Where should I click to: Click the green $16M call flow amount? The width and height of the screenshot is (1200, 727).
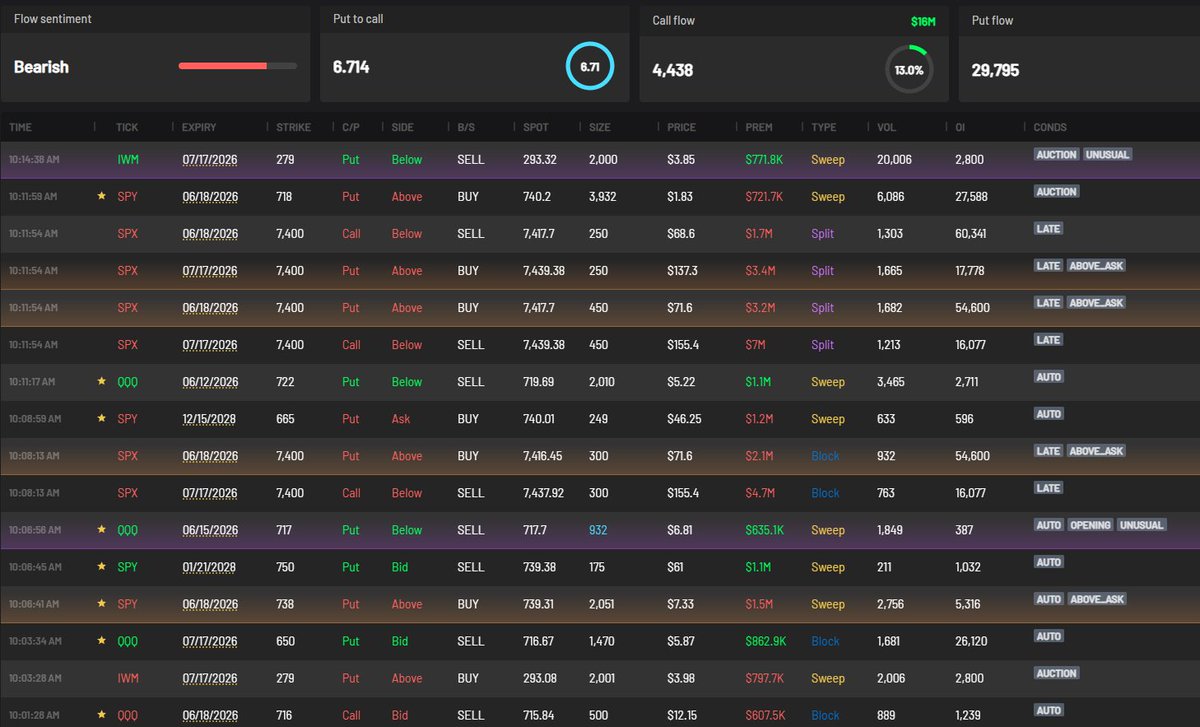point(923,21)
